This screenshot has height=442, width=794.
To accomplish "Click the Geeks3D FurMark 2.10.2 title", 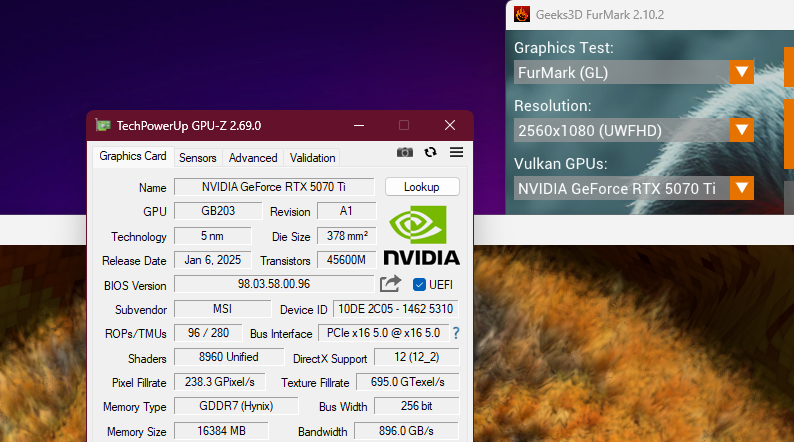I will [600, 15].
